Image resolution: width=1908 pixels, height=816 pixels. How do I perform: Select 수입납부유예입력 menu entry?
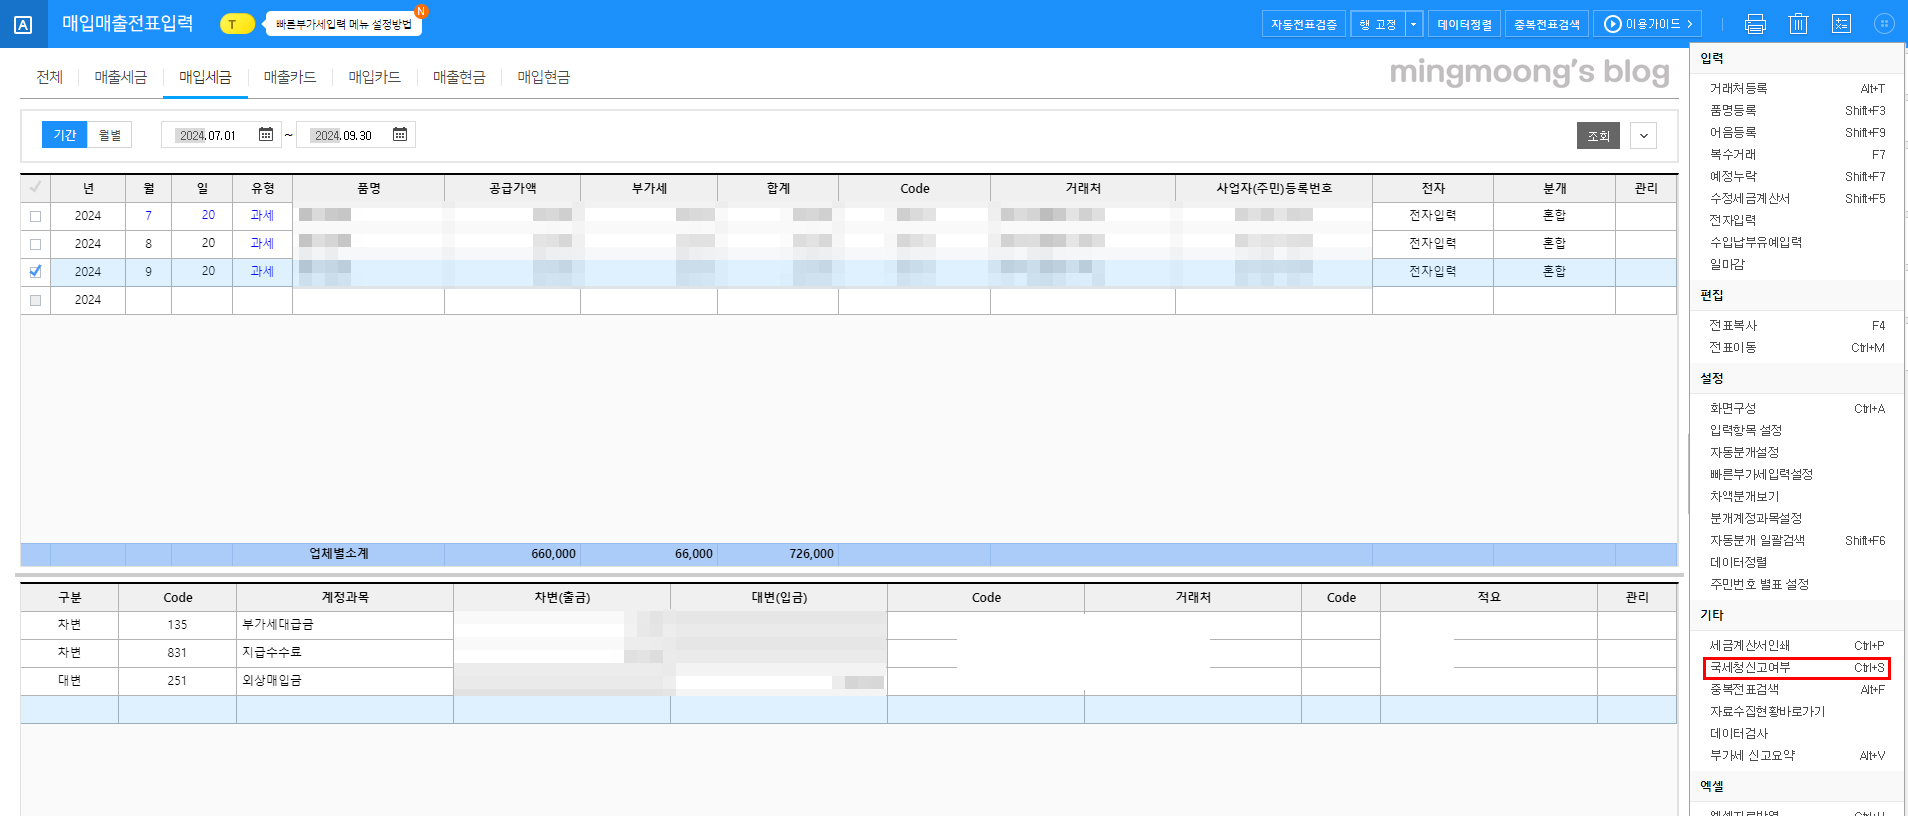(1756, 243)
